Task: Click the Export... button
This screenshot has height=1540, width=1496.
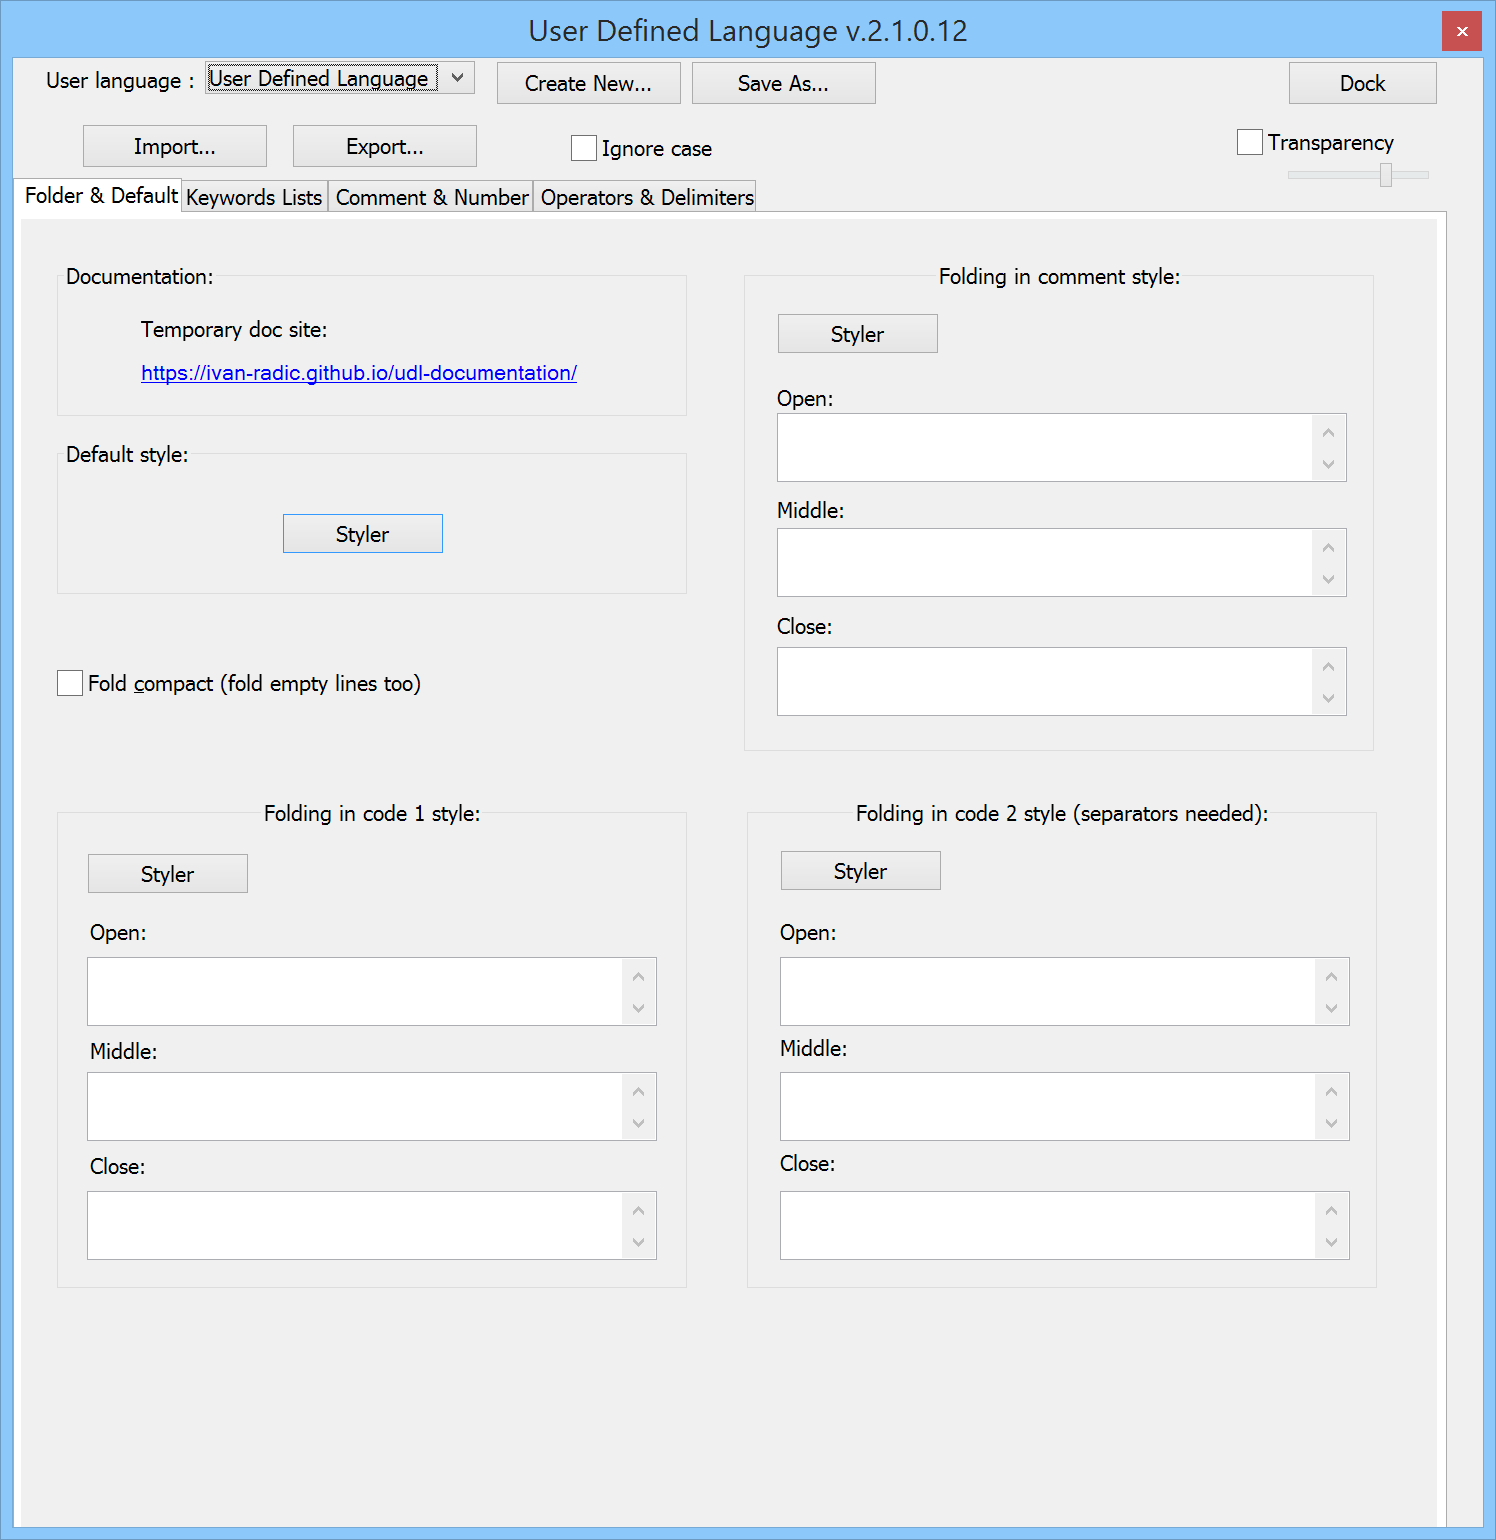Action: [x=384, y=145]
